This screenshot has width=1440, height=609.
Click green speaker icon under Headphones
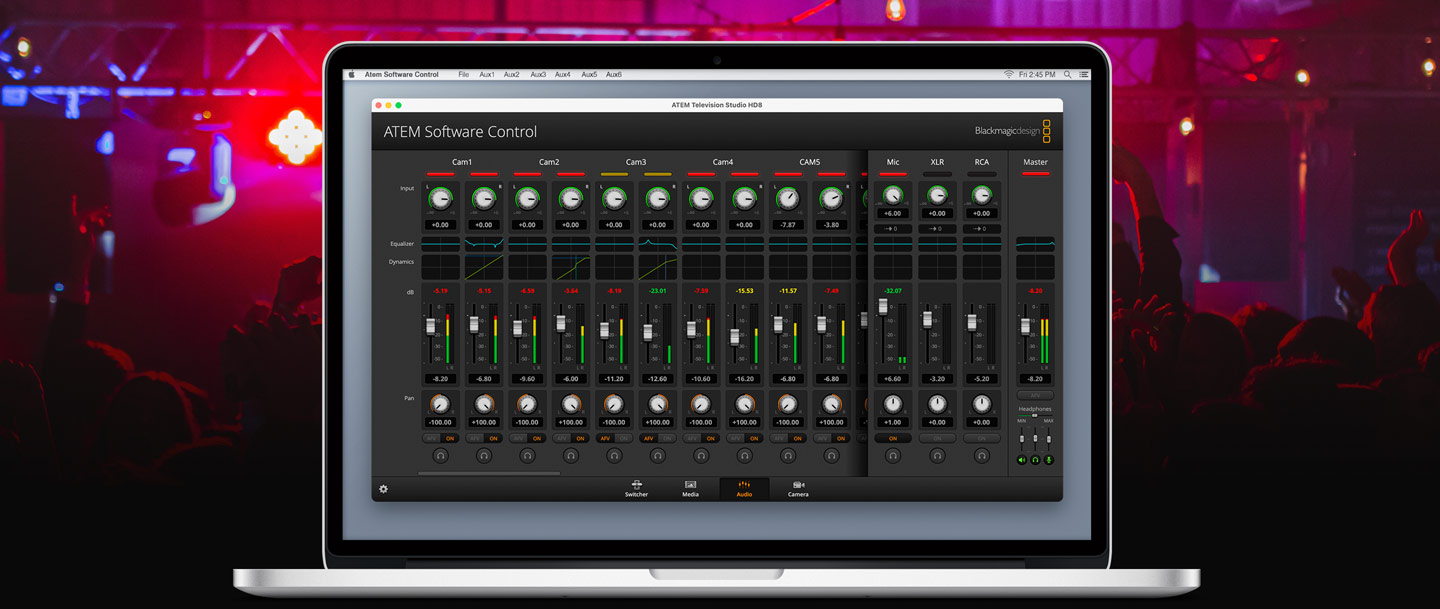(1022, 460)
